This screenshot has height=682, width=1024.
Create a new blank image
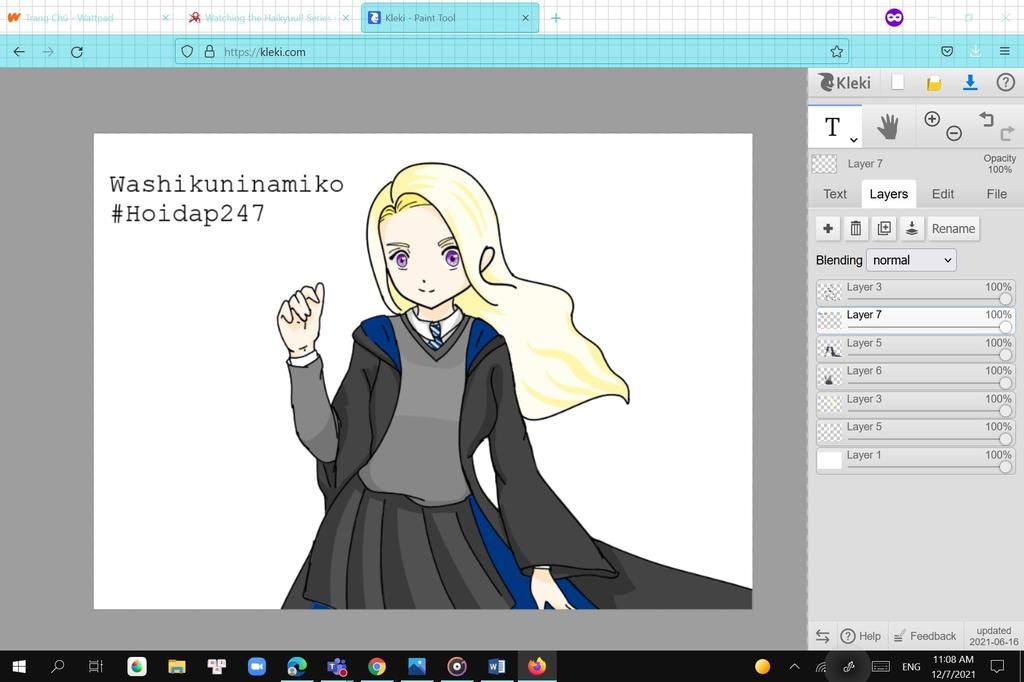898,82
